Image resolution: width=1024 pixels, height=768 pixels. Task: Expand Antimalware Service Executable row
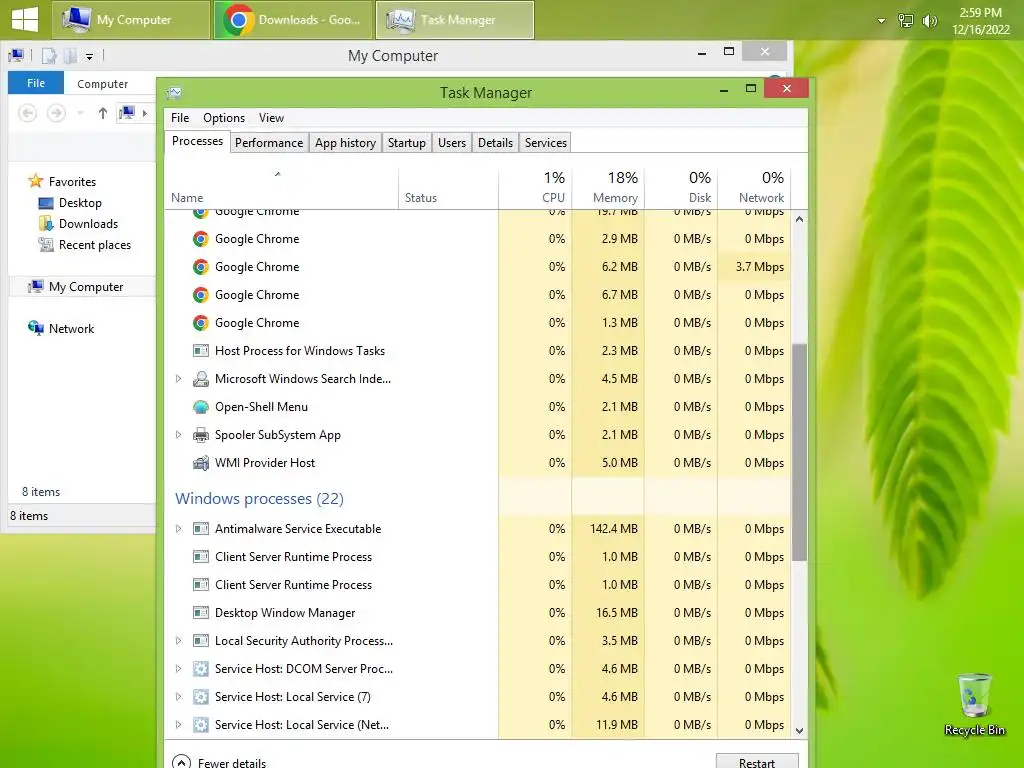point(178,529)
